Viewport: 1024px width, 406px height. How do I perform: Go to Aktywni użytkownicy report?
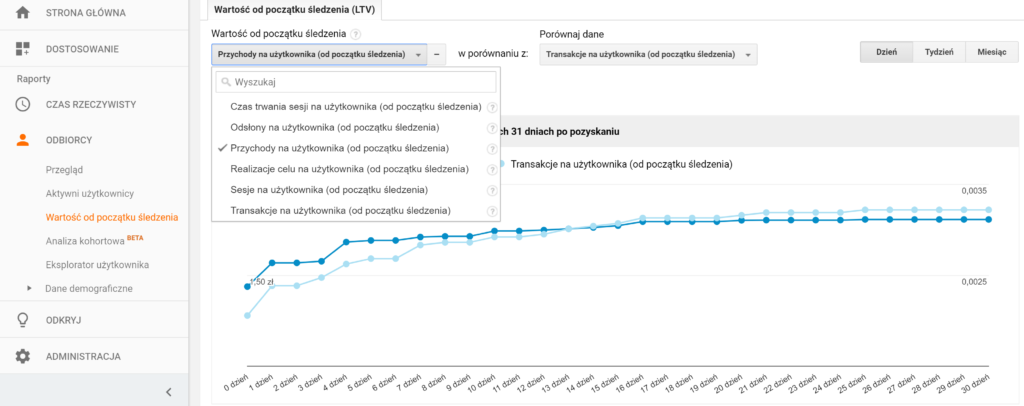[89, 193]
